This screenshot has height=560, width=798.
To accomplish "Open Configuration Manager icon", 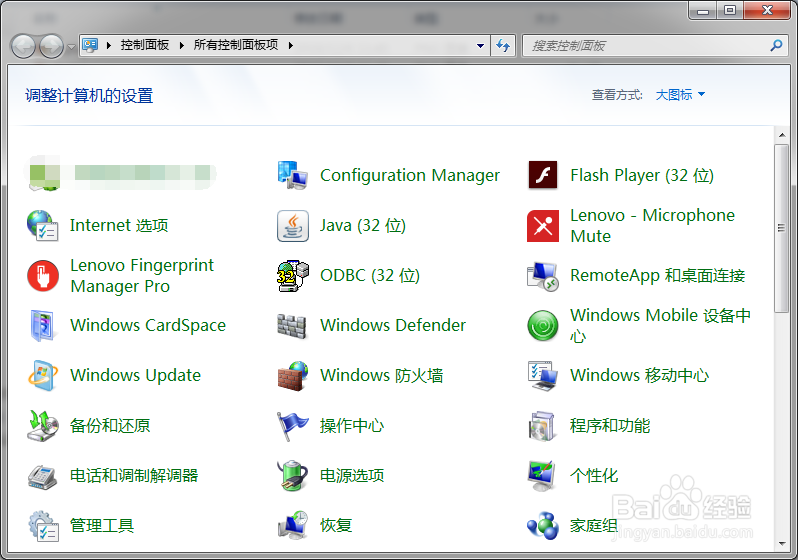I will pos(293,175).
